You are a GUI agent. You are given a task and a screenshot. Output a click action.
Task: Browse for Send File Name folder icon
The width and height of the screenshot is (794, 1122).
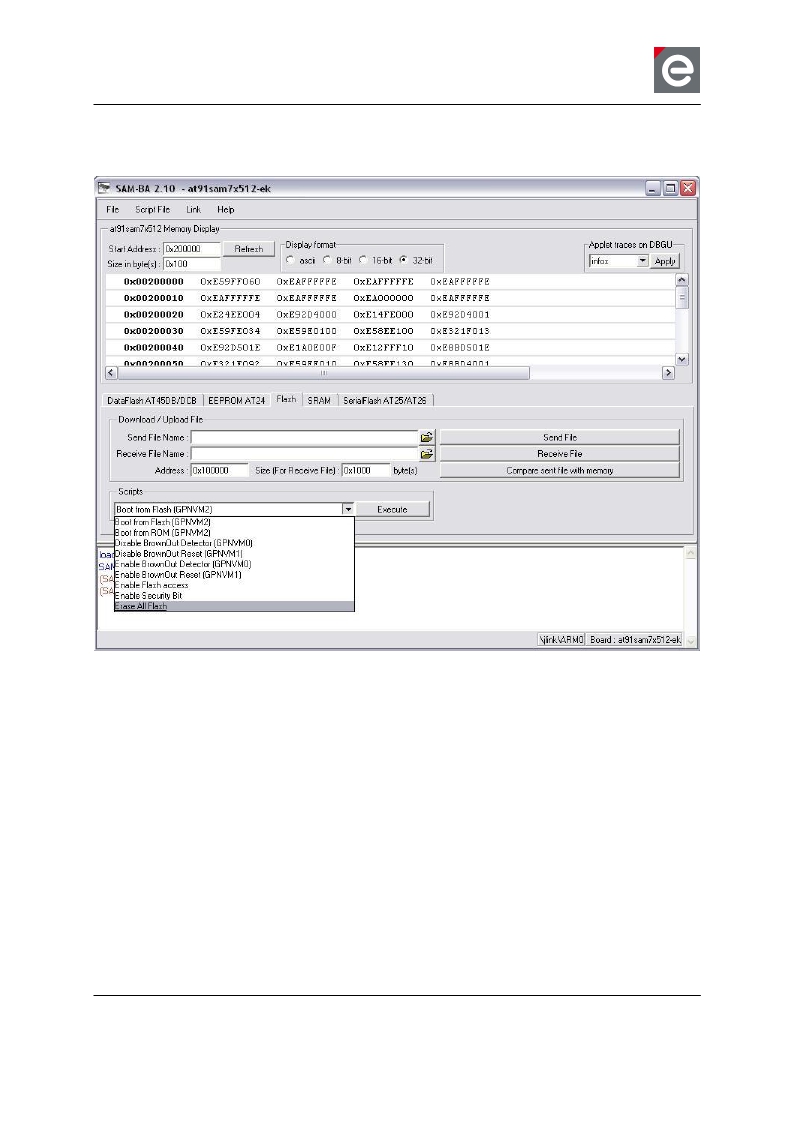point(427,437)
